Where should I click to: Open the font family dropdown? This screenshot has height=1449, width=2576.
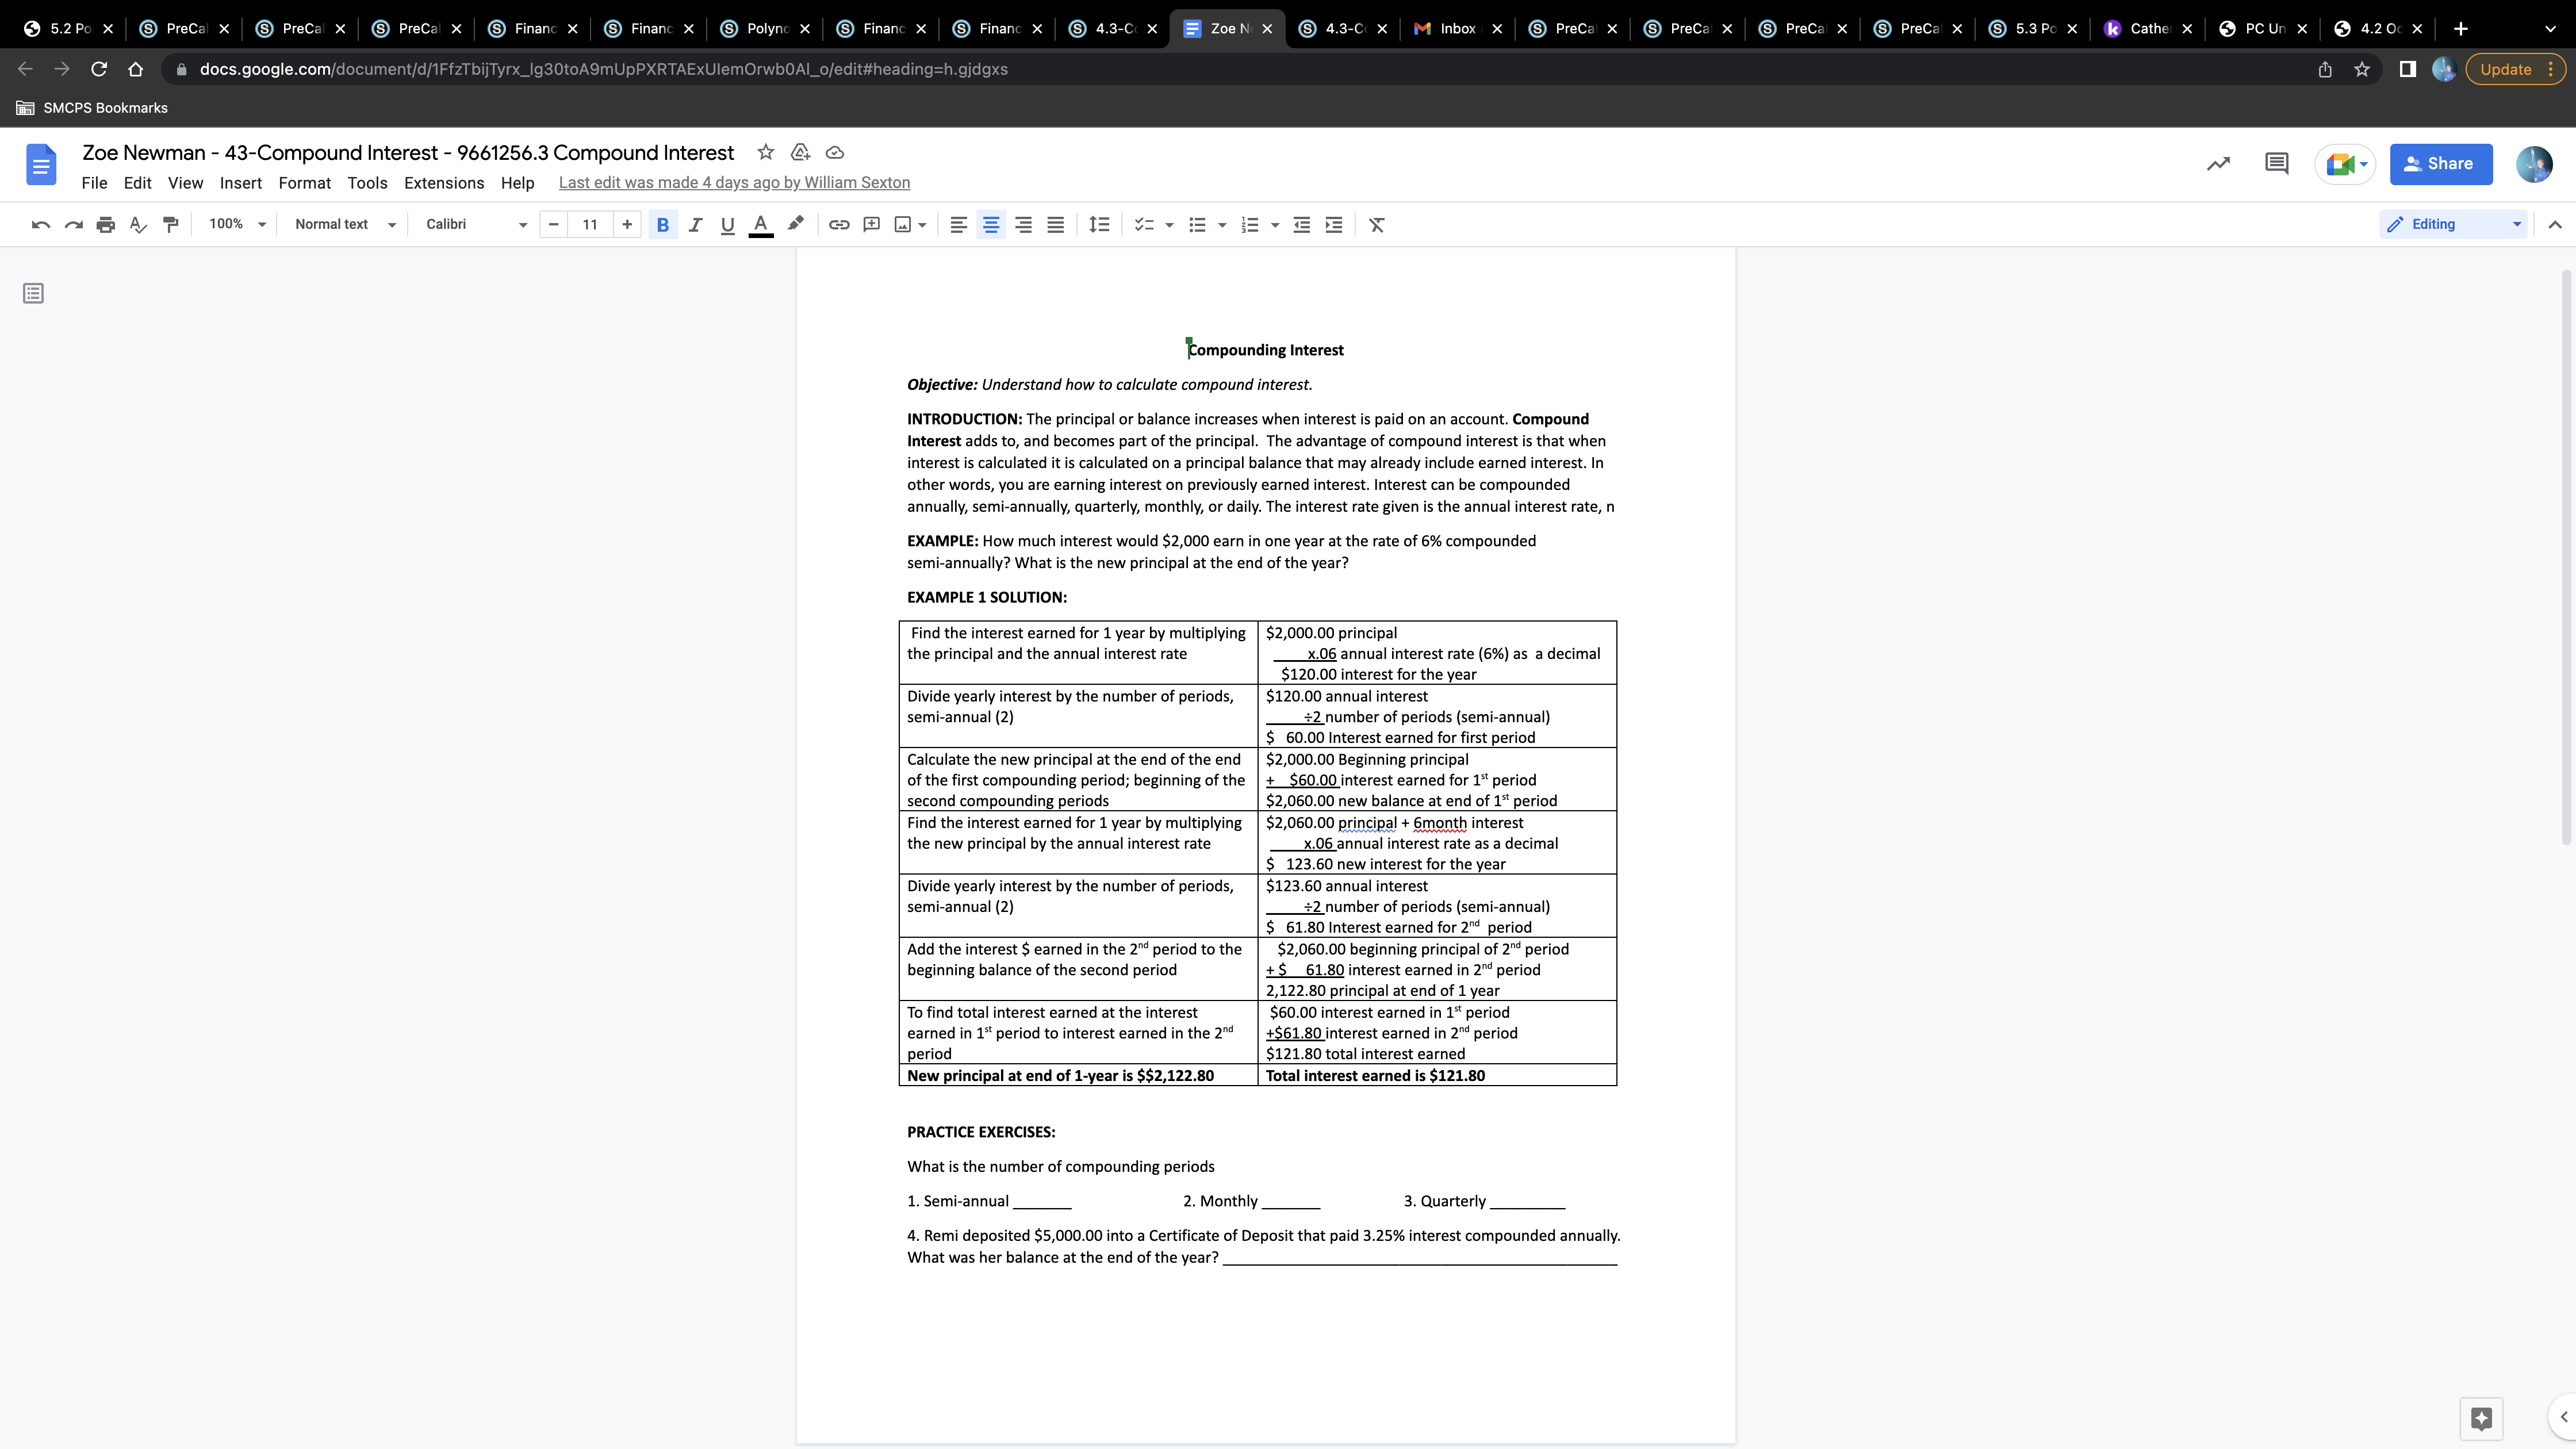pos(472,224)
